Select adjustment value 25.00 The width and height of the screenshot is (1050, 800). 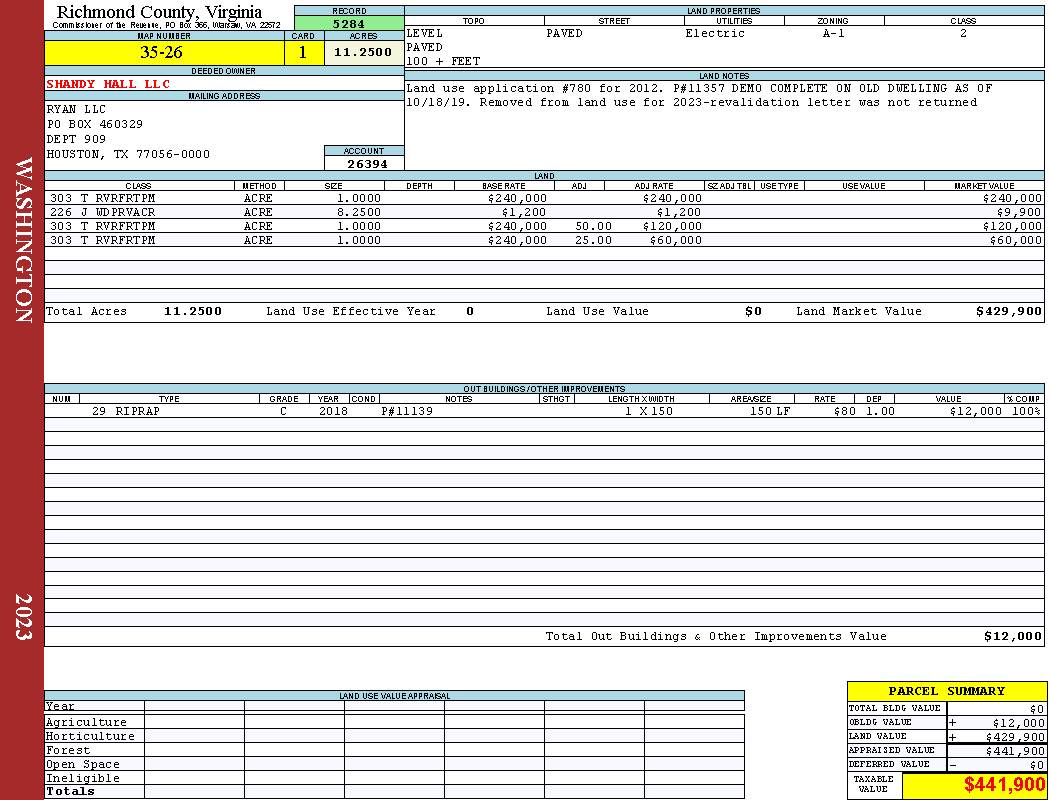click(x=593, y=240)
